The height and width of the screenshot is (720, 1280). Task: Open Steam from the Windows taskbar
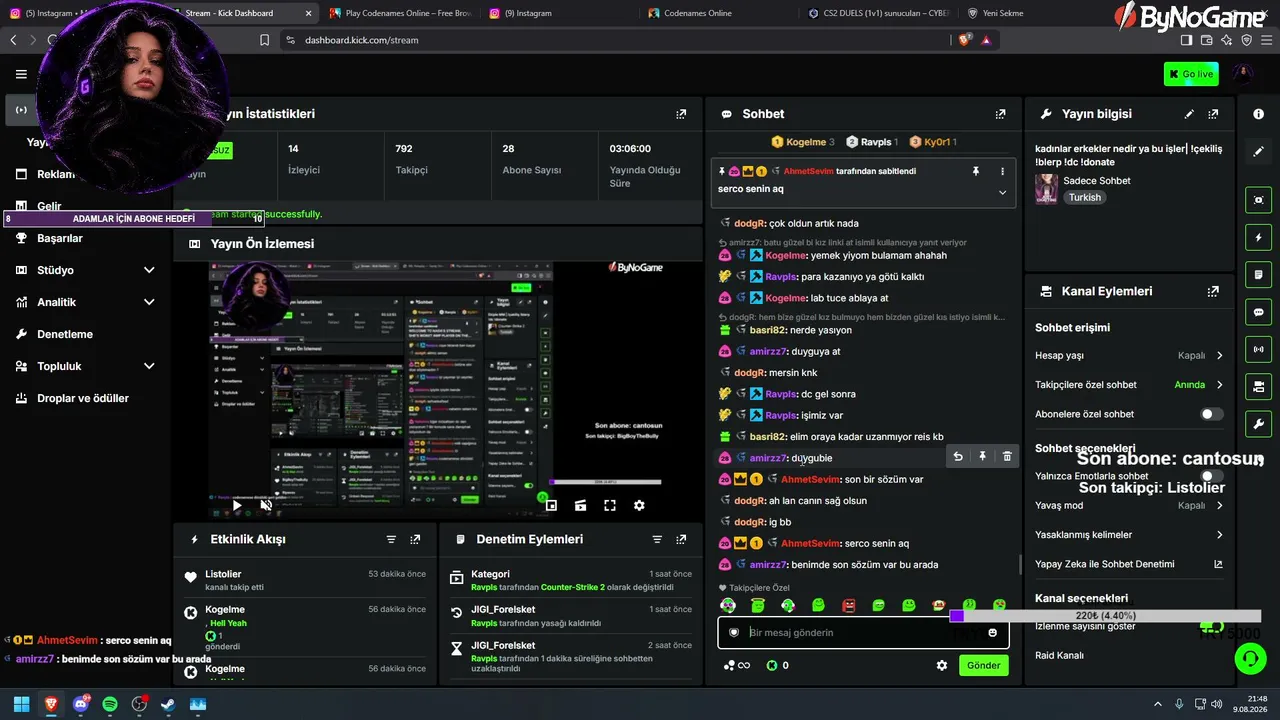[x=168, y=704]
